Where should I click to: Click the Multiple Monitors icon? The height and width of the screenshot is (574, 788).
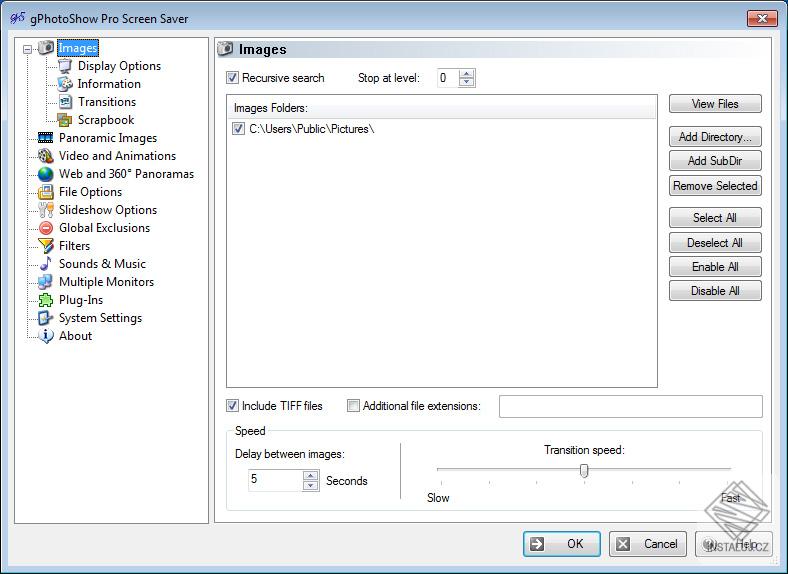click(46, 282)
